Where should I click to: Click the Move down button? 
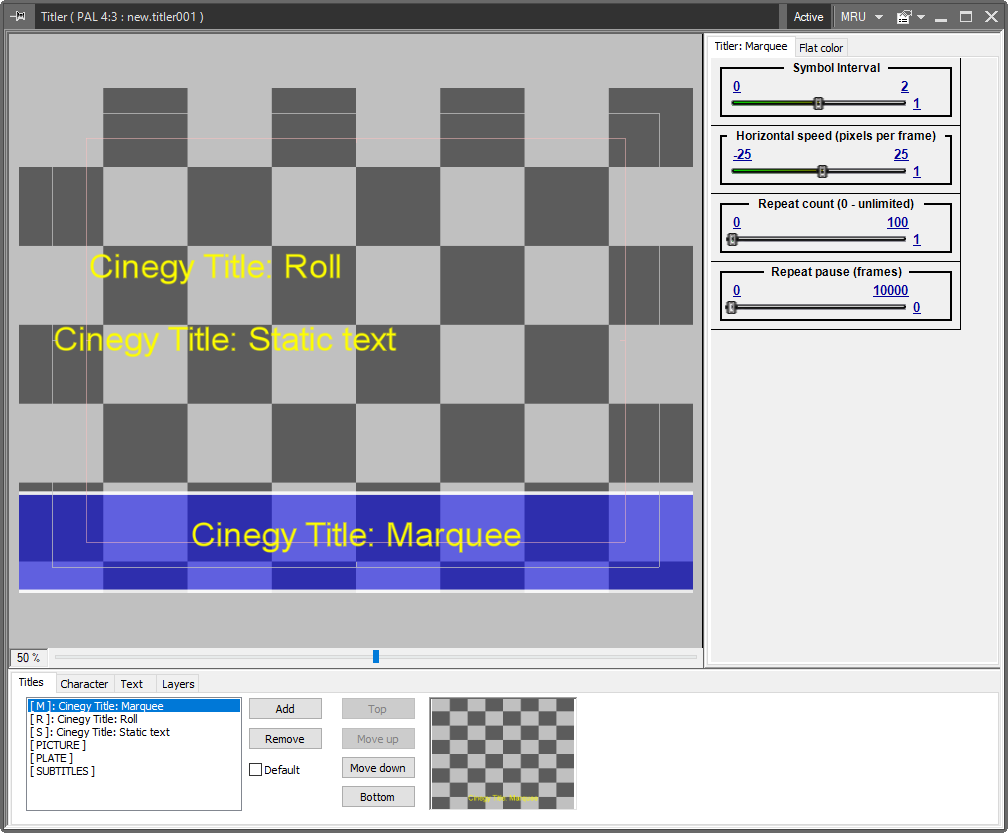tap(378, 768)
